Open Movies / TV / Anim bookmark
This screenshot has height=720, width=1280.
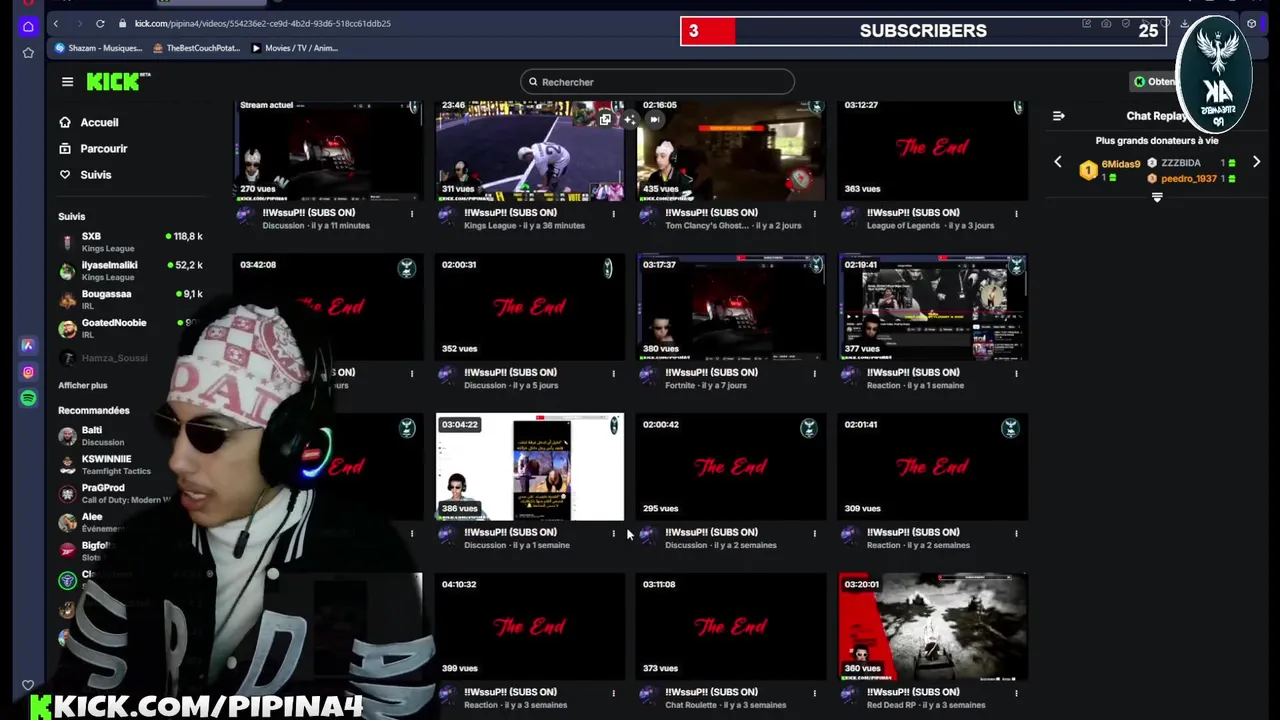click(295, 48)
